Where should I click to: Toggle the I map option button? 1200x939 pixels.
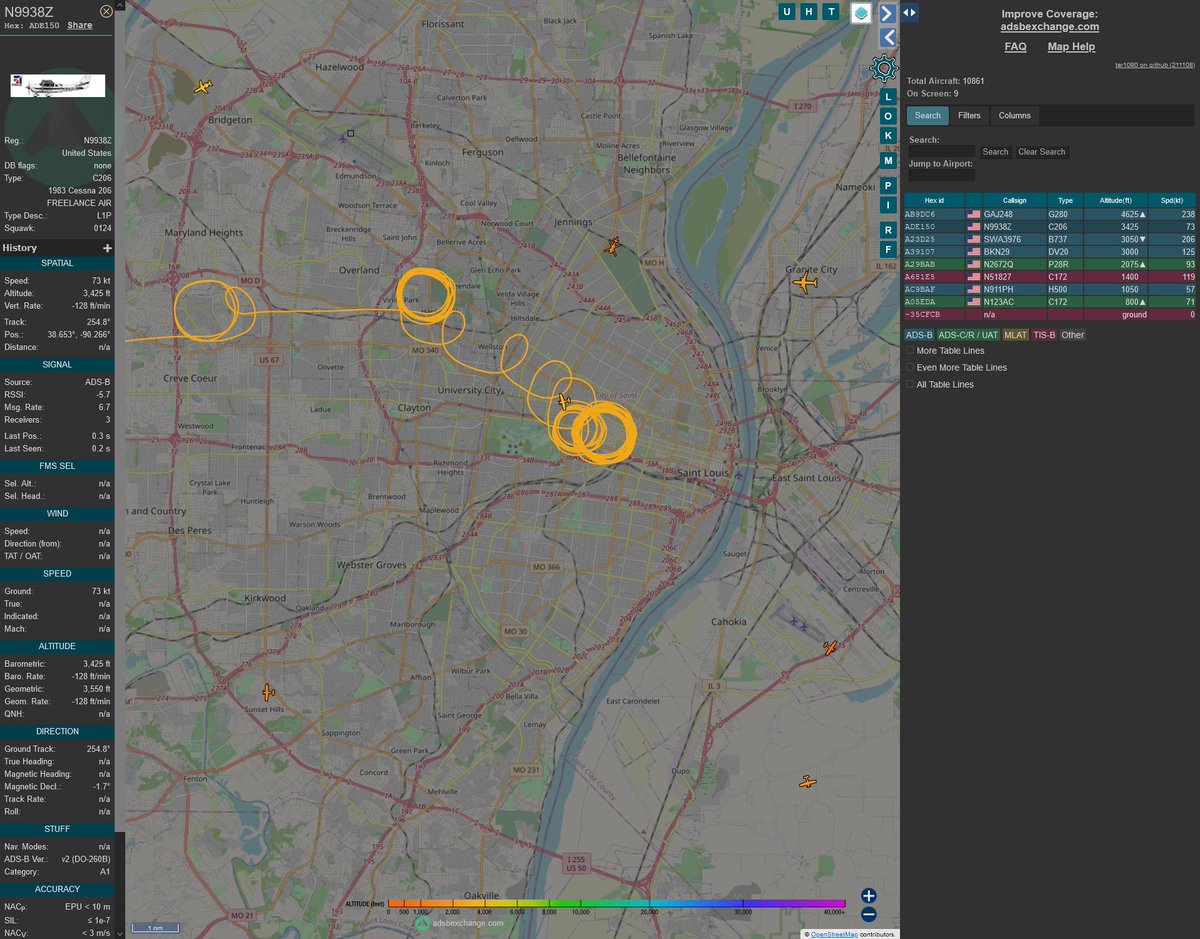pos(888,205)
